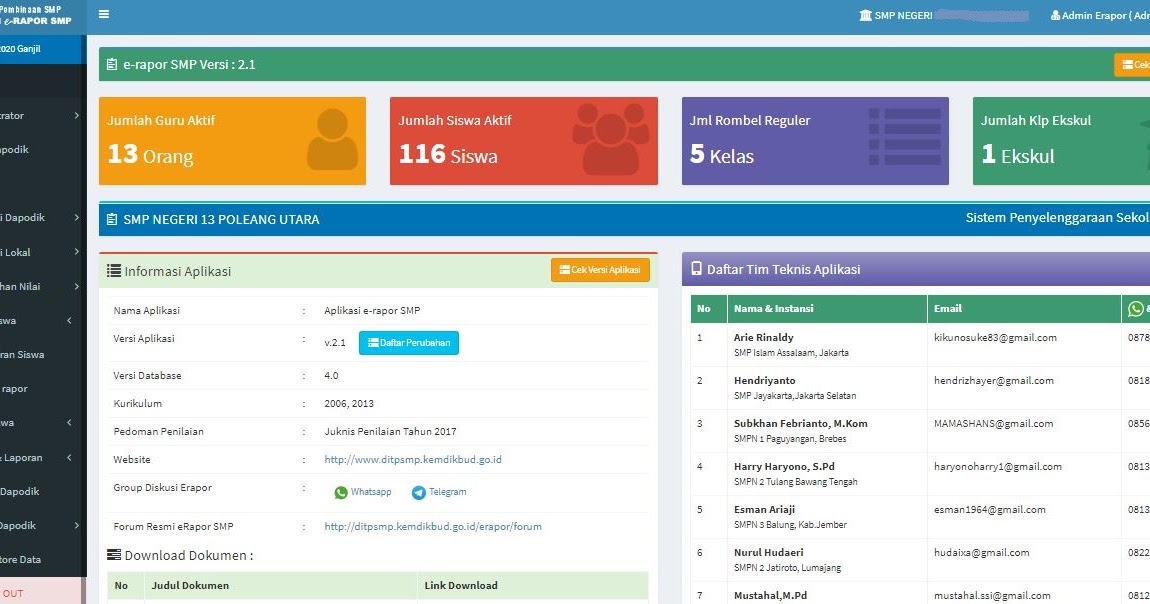This screenshot has height=604, width=1150.
Task: Click the list icon beside Informasi Aplikasi
Action: tap(113, 269)
